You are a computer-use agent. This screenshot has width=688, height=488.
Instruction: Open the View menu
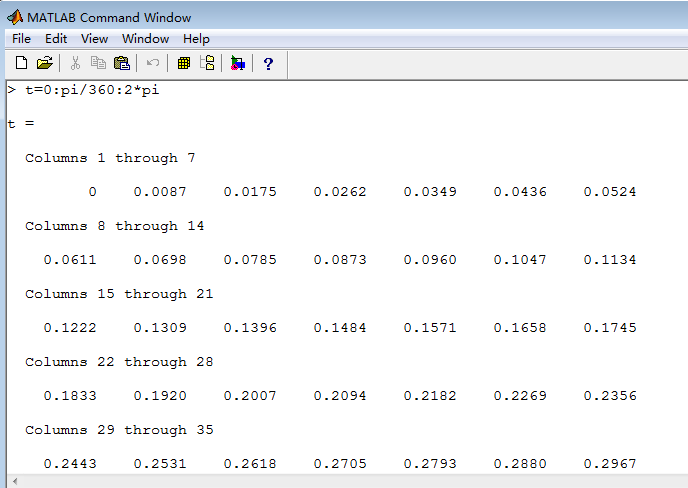tap(94, 39)
